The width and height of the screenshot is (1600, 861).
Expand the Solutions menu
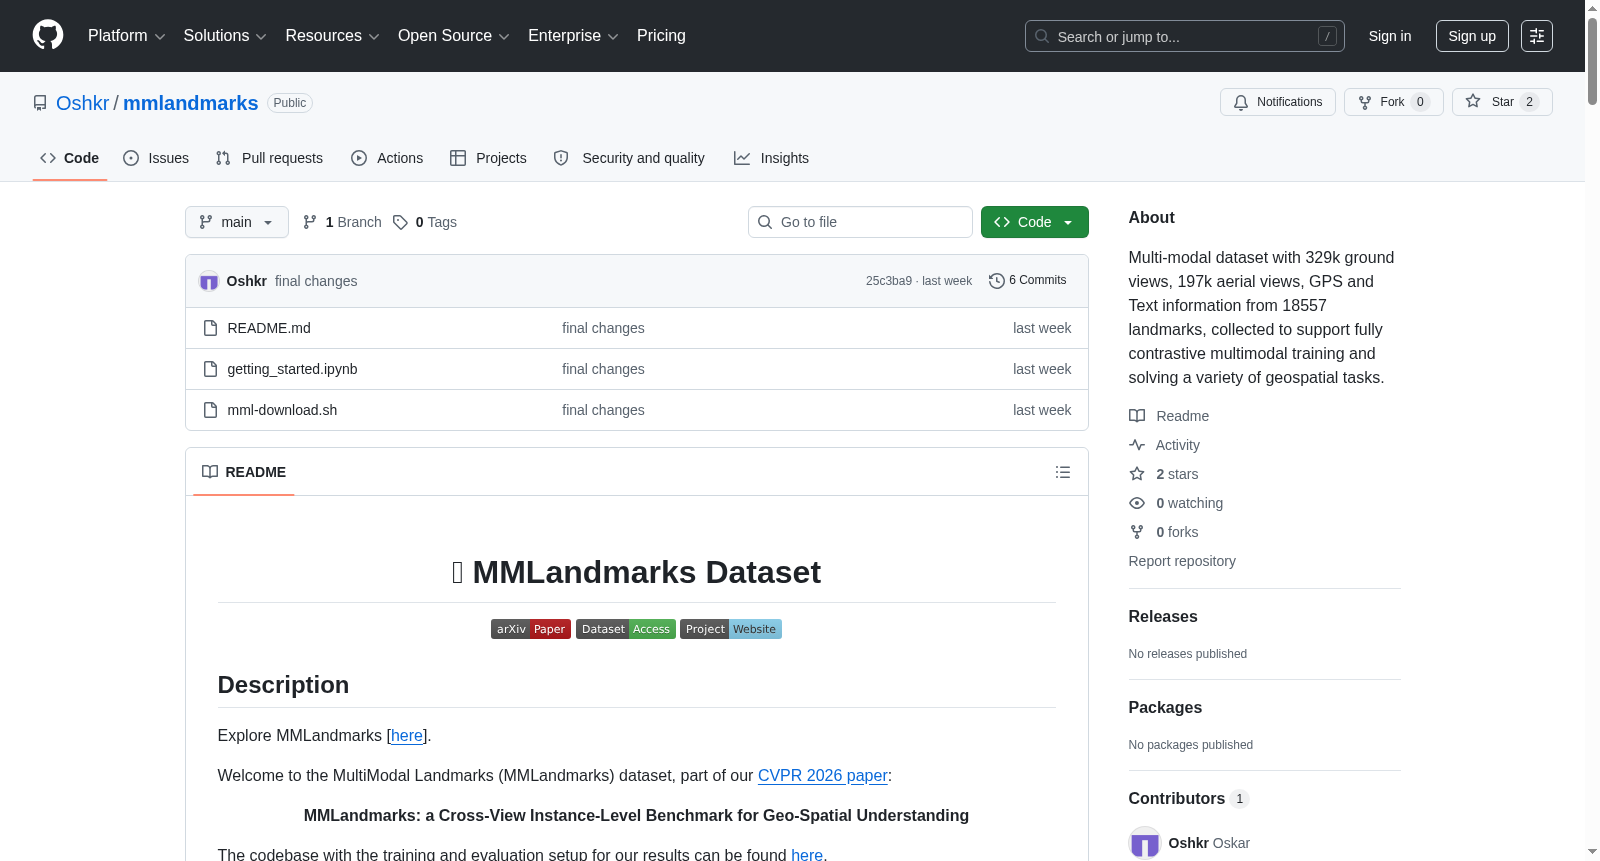[x=225, y=36]
